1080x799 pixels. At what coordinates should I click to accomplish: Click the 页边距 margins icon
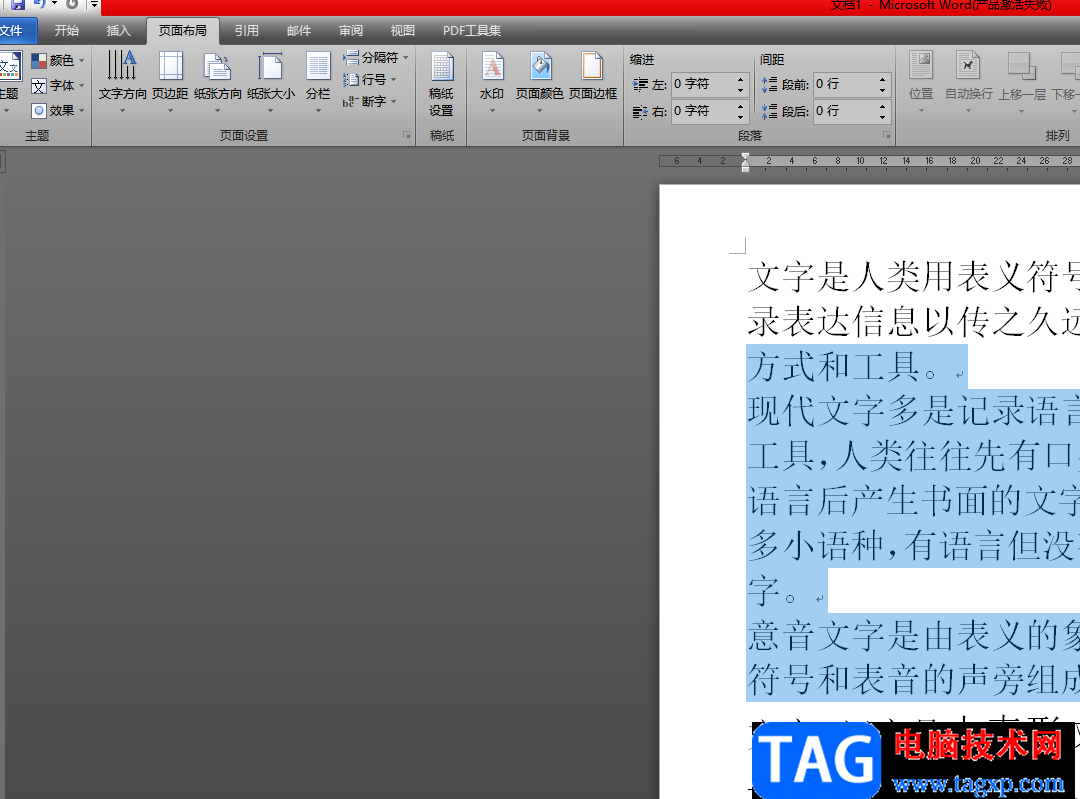pyautogui.click(x=170, y=76)
